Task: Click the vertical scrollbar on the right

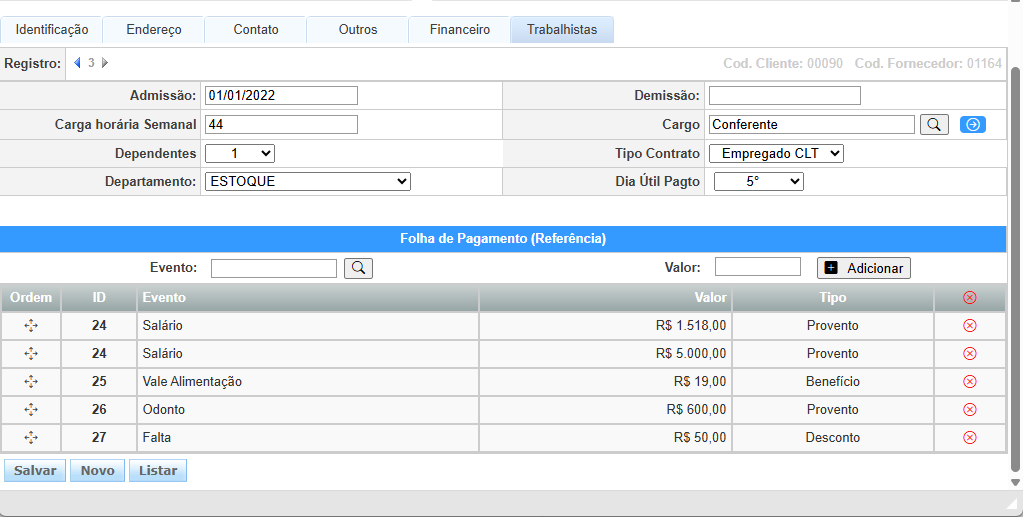Action: [1015, 270]
